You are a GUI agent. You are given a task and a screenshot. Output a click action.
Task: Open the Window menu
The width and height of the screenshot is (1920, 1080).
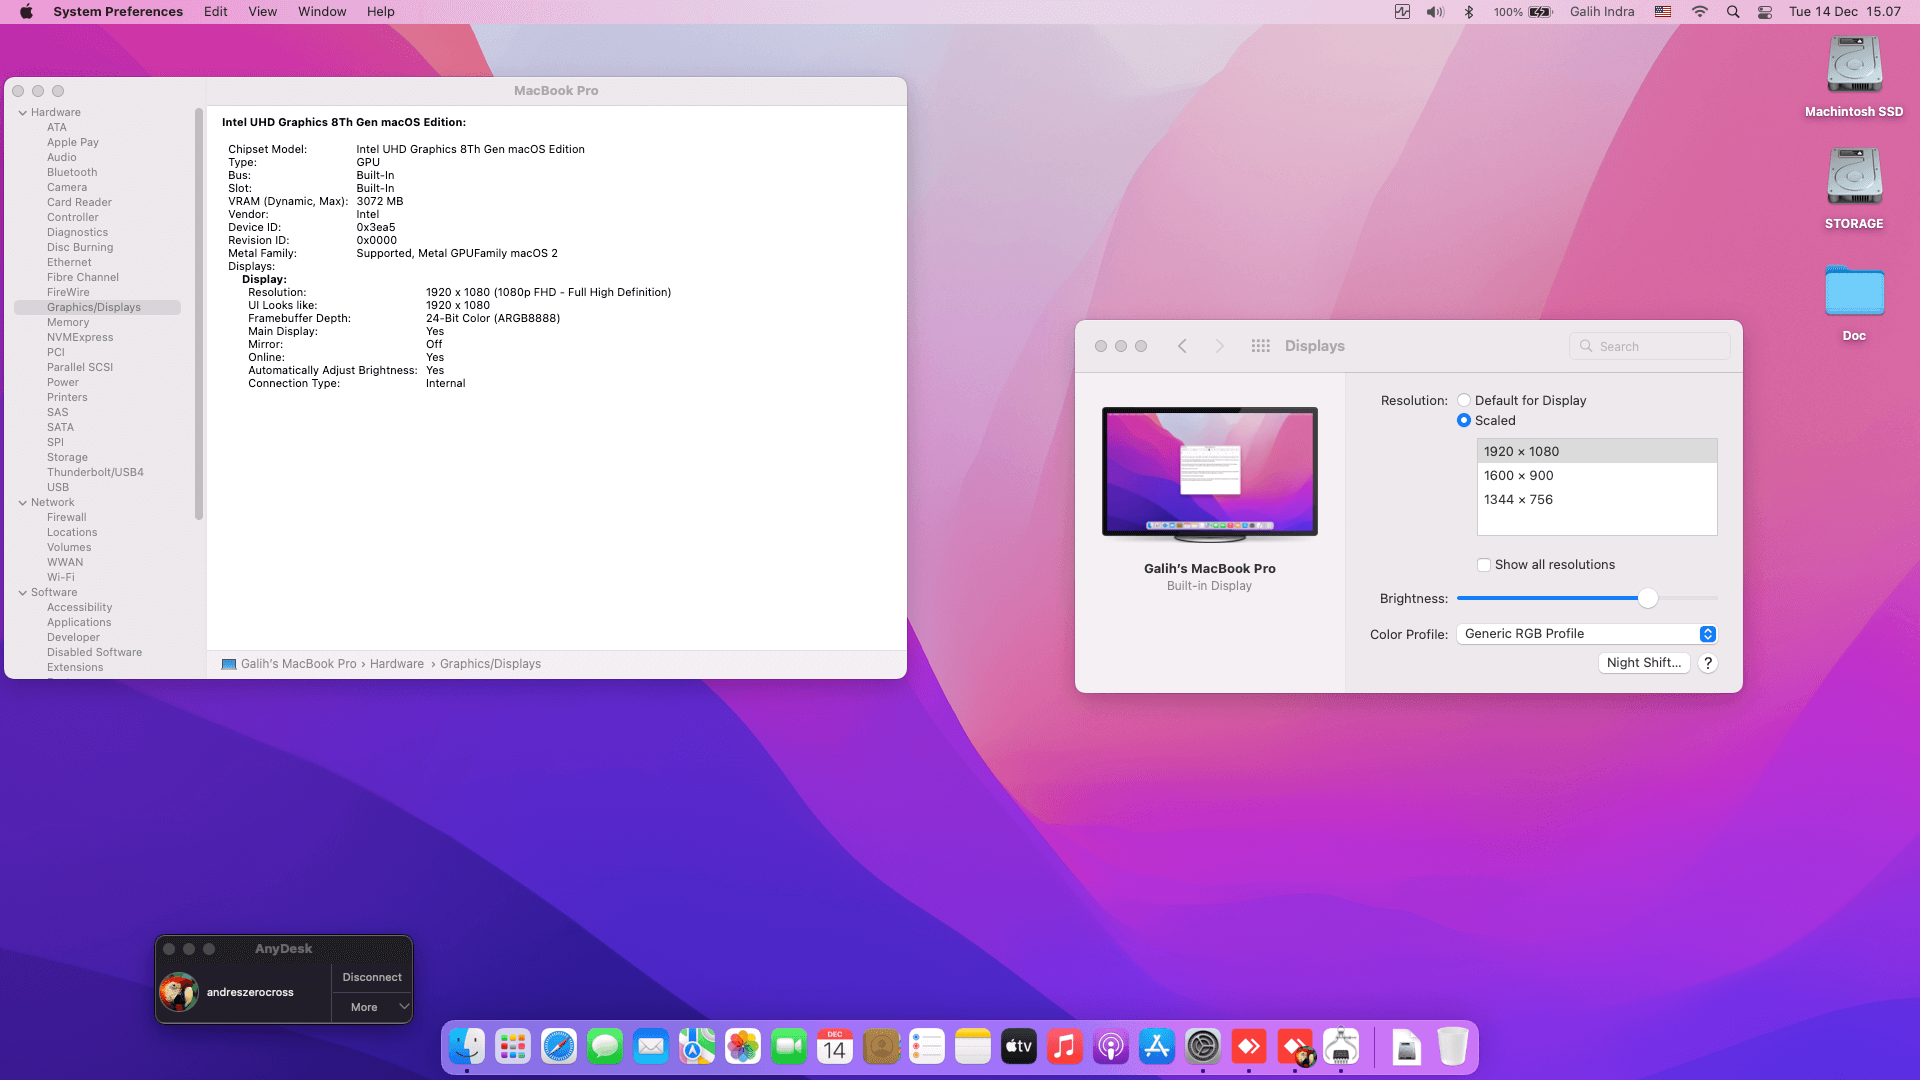click(322, 12)
